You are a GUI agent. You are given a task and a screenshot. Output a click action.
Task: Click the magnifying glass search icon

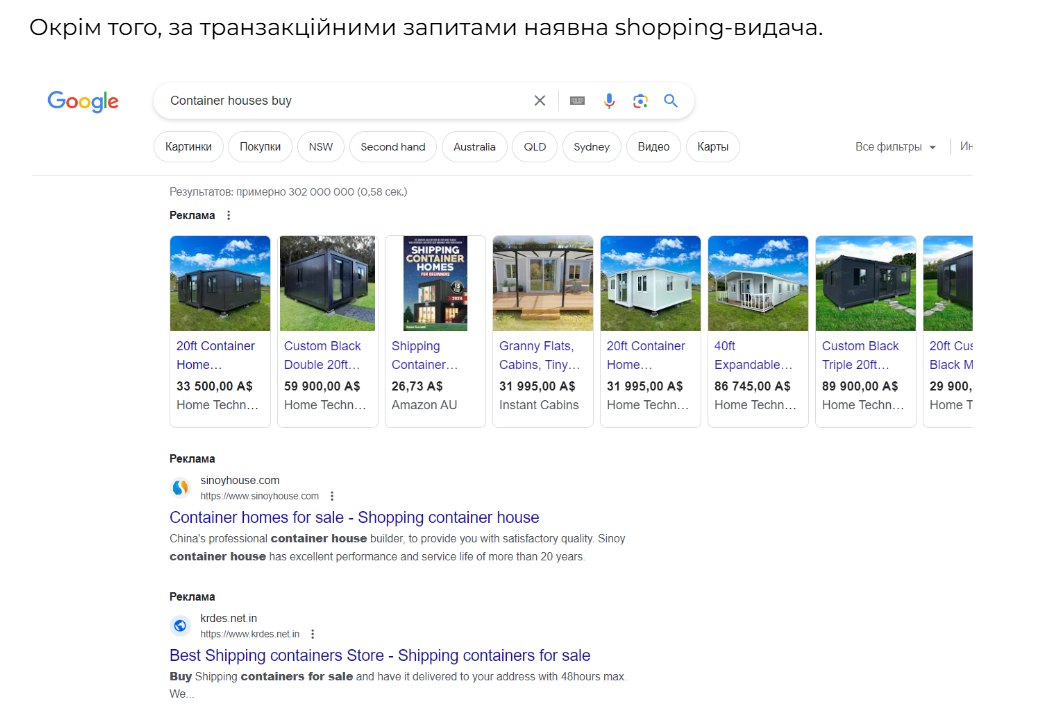[x=670, y=101]
